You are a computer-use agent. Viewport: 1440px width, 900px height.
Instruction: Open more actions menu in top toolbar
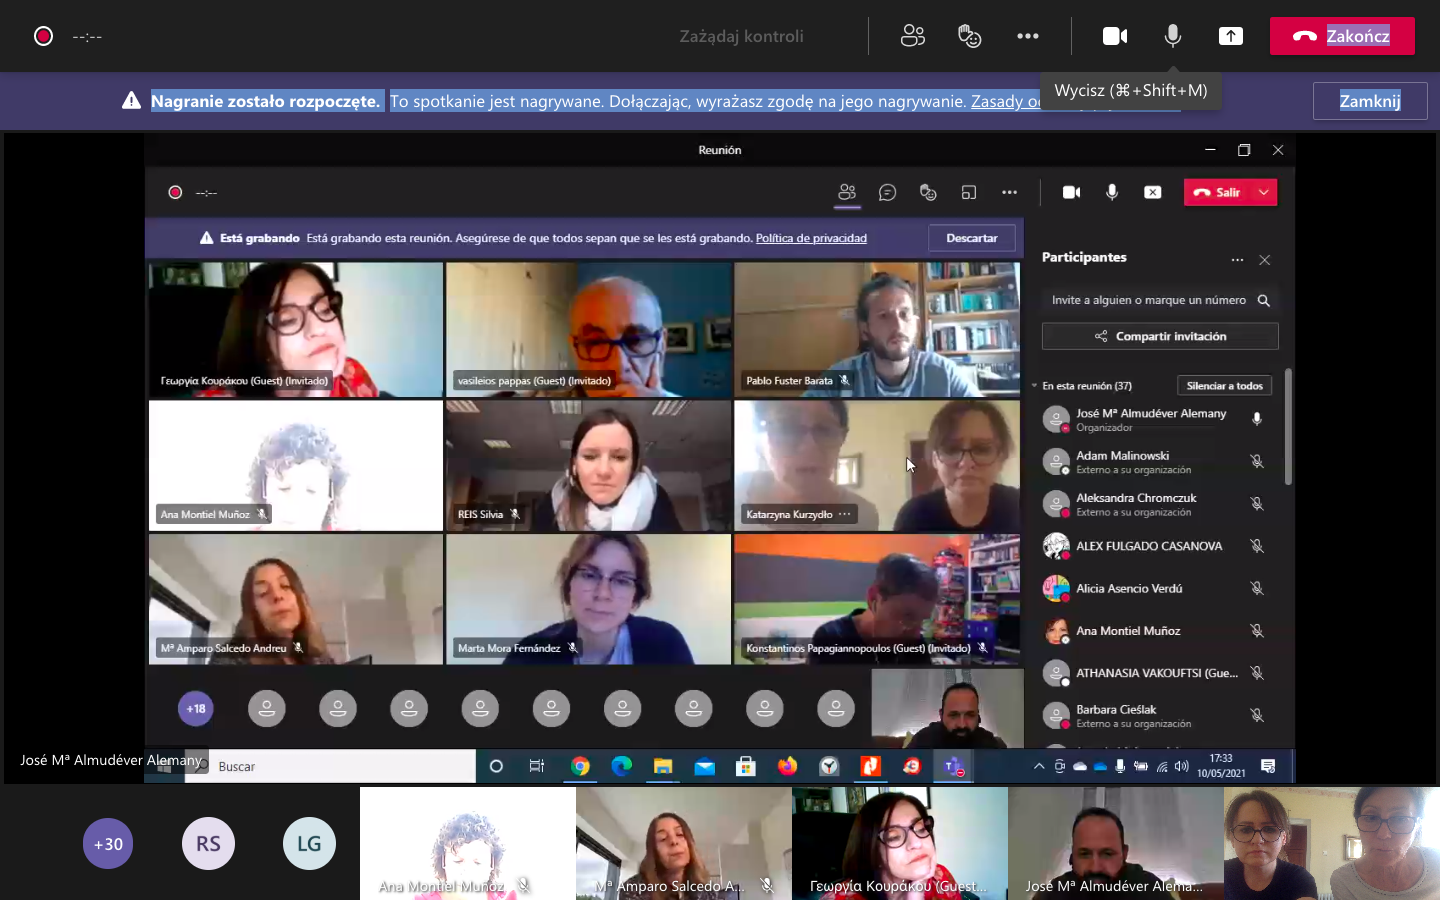(1027, 36)
